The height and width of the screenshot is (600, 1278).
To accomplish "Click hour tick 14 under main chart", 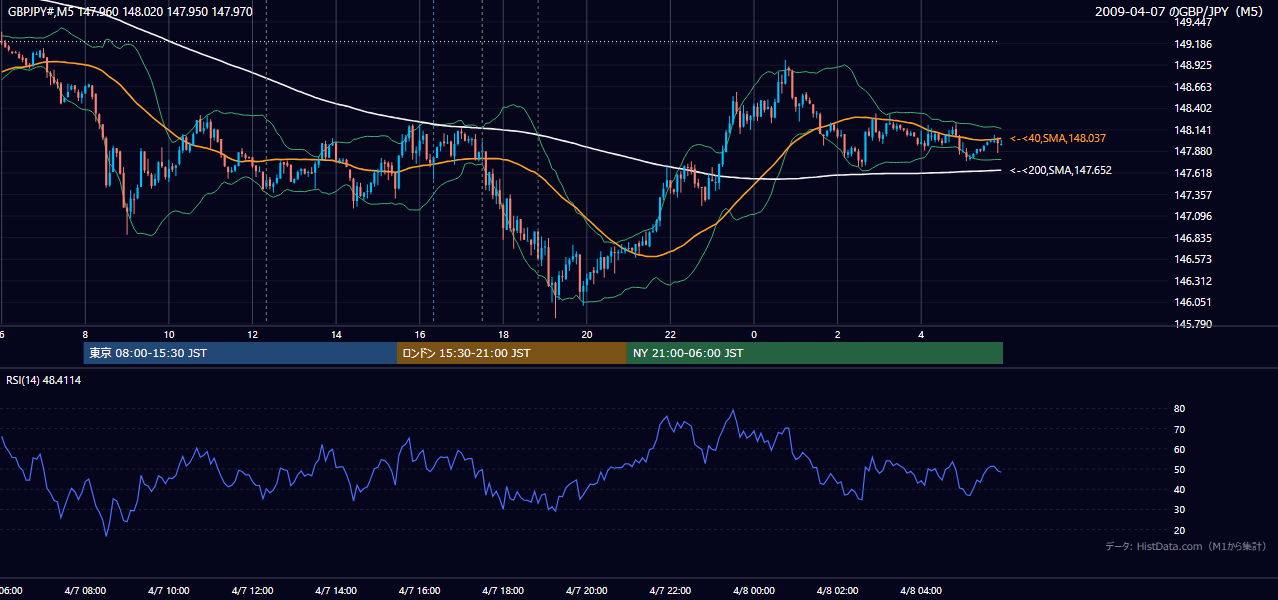I will click(x=337, y=334).
